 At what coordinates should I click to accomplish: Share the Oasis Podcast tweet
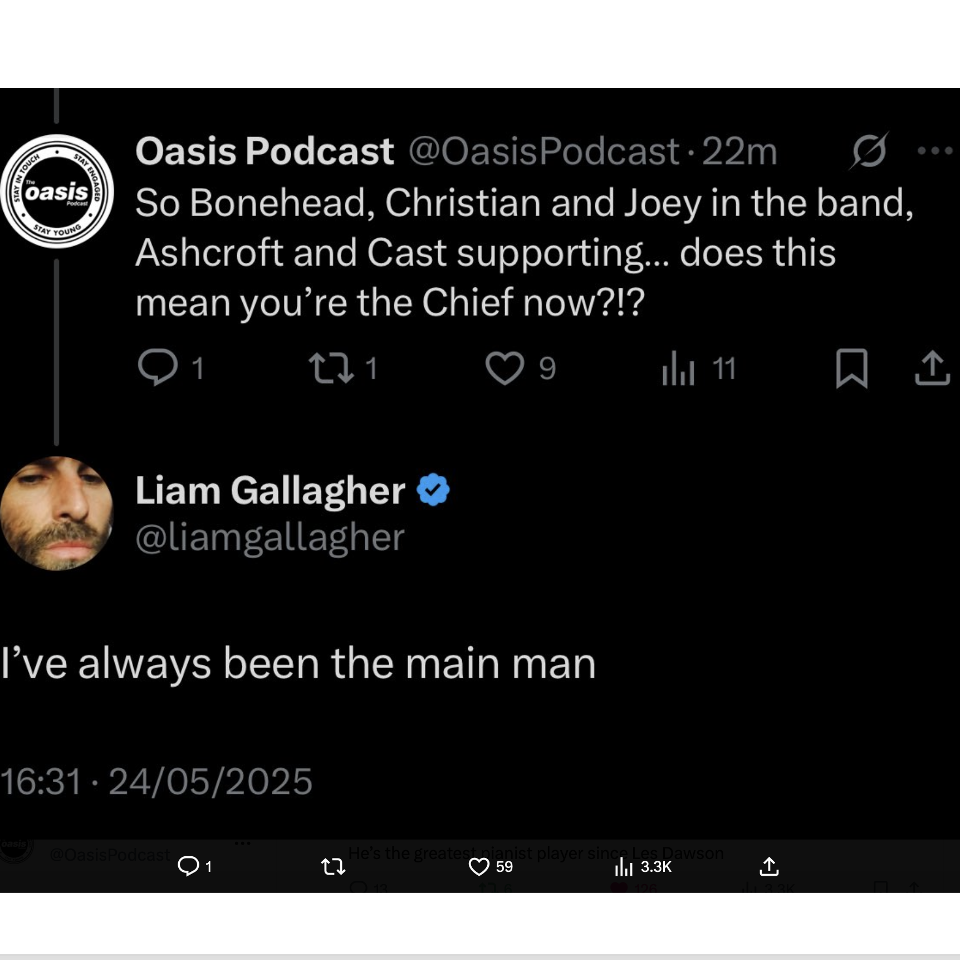pos(932,369)
